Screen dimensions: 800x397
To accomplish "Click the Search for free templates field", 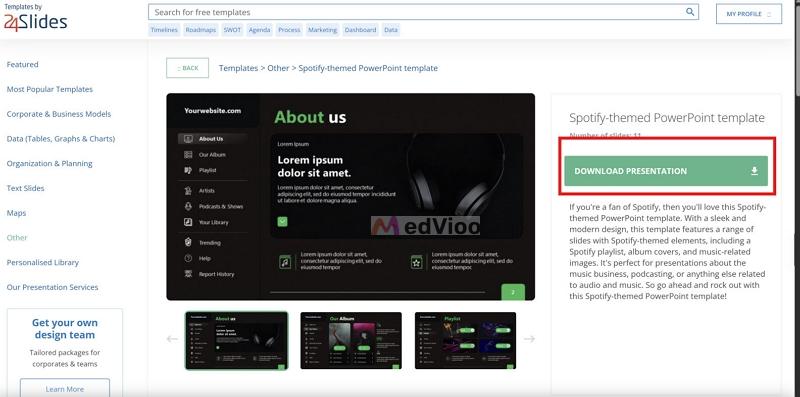I will coord(423,12).
